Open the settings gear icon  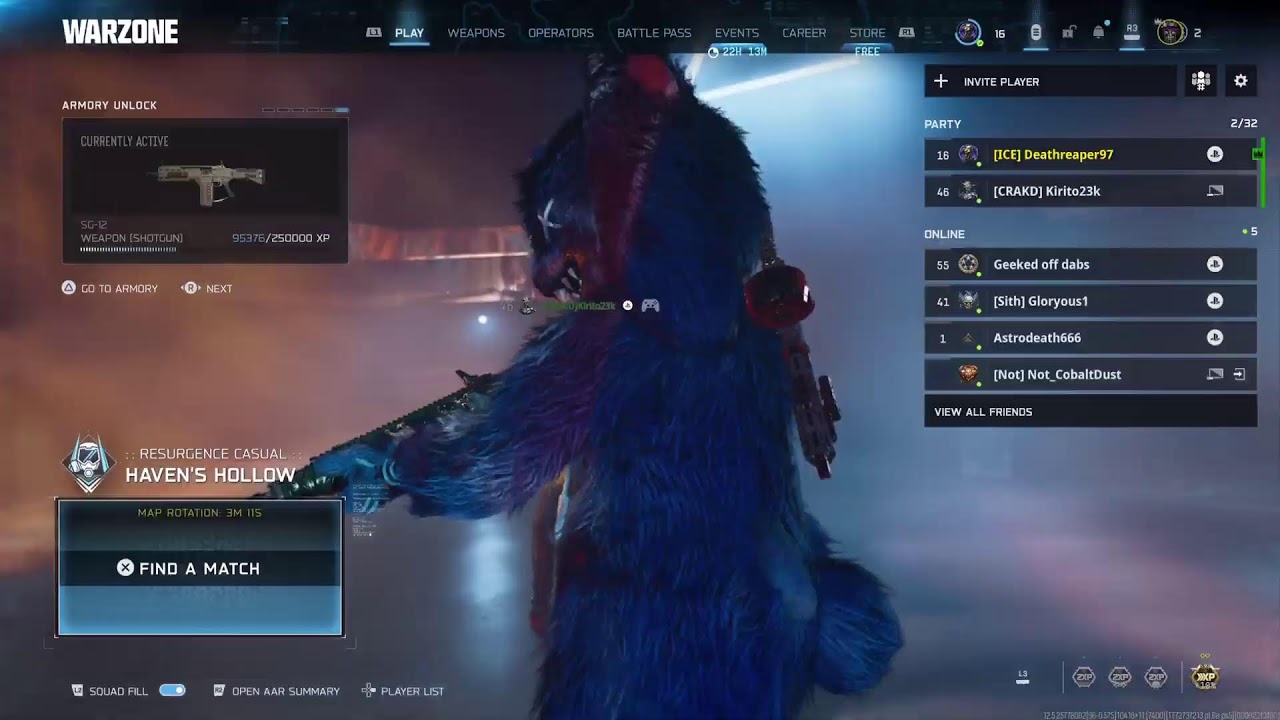[1241, 81]
